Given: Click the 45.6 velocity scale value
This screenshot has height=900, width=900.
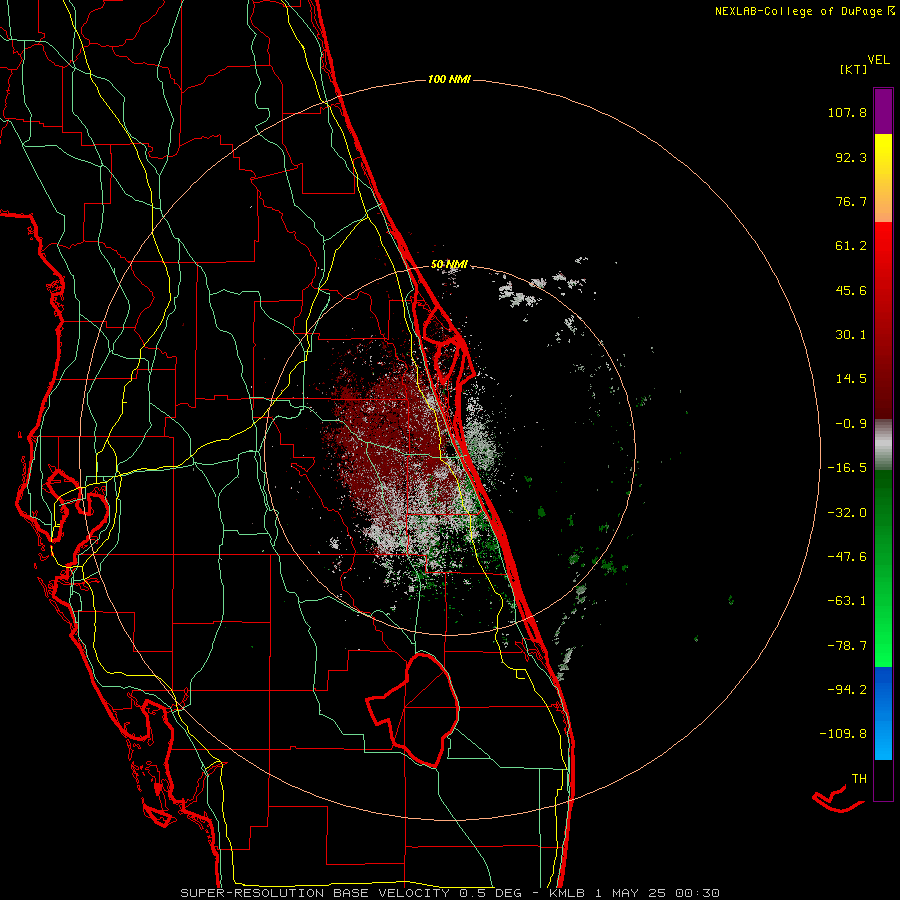Looking at the screenshot, I should pyautogui.click(x=851, y=290).
